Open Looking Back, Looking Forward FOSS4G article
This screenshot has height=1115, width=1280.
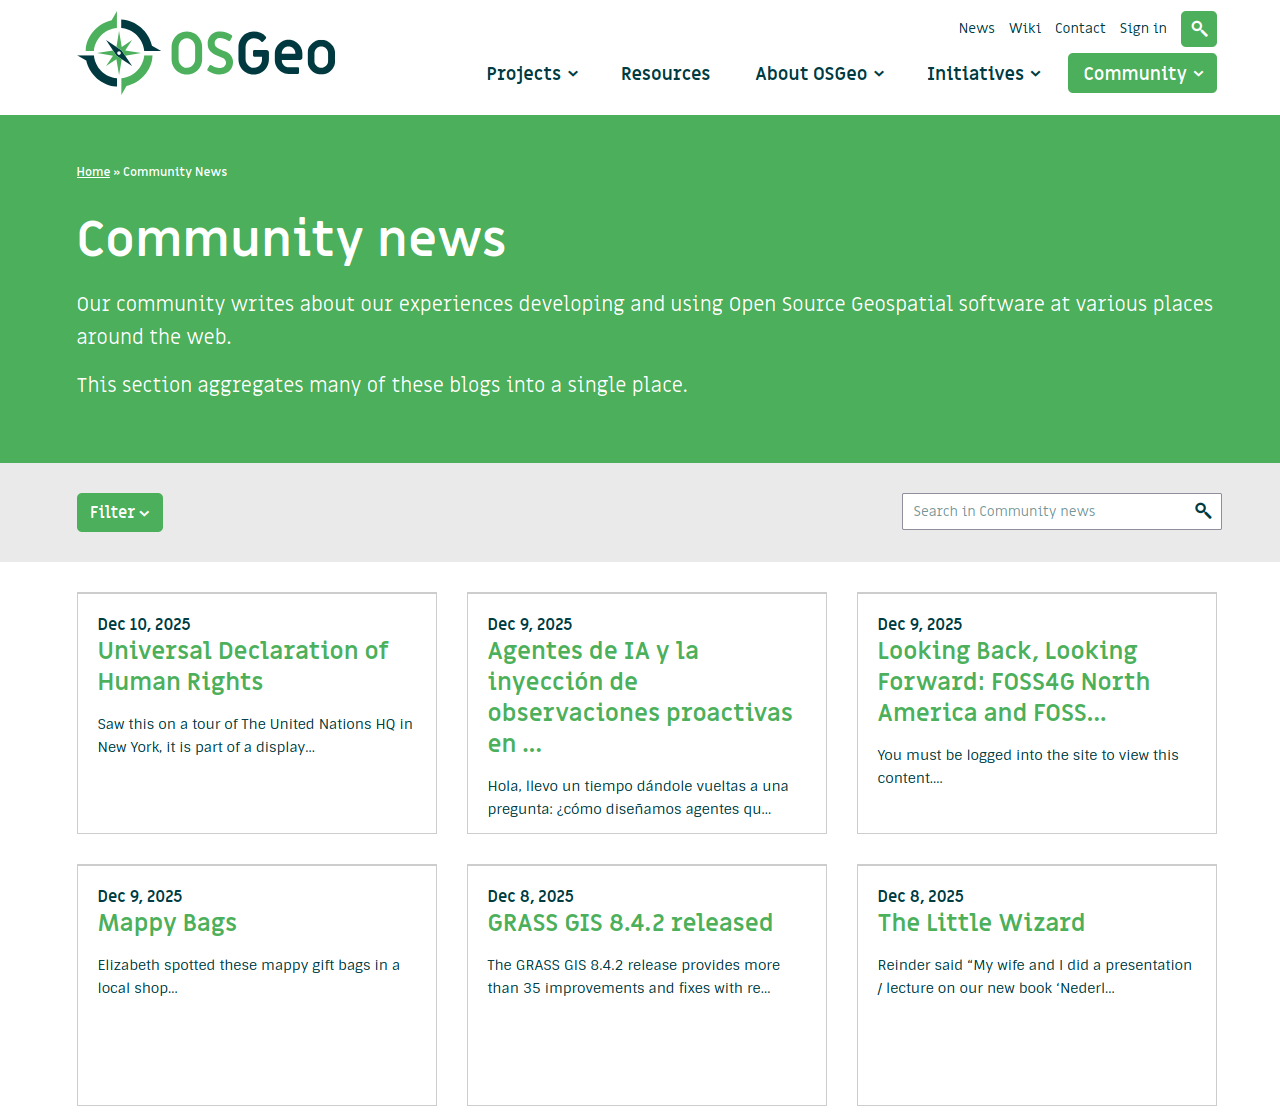[1013, 682]
